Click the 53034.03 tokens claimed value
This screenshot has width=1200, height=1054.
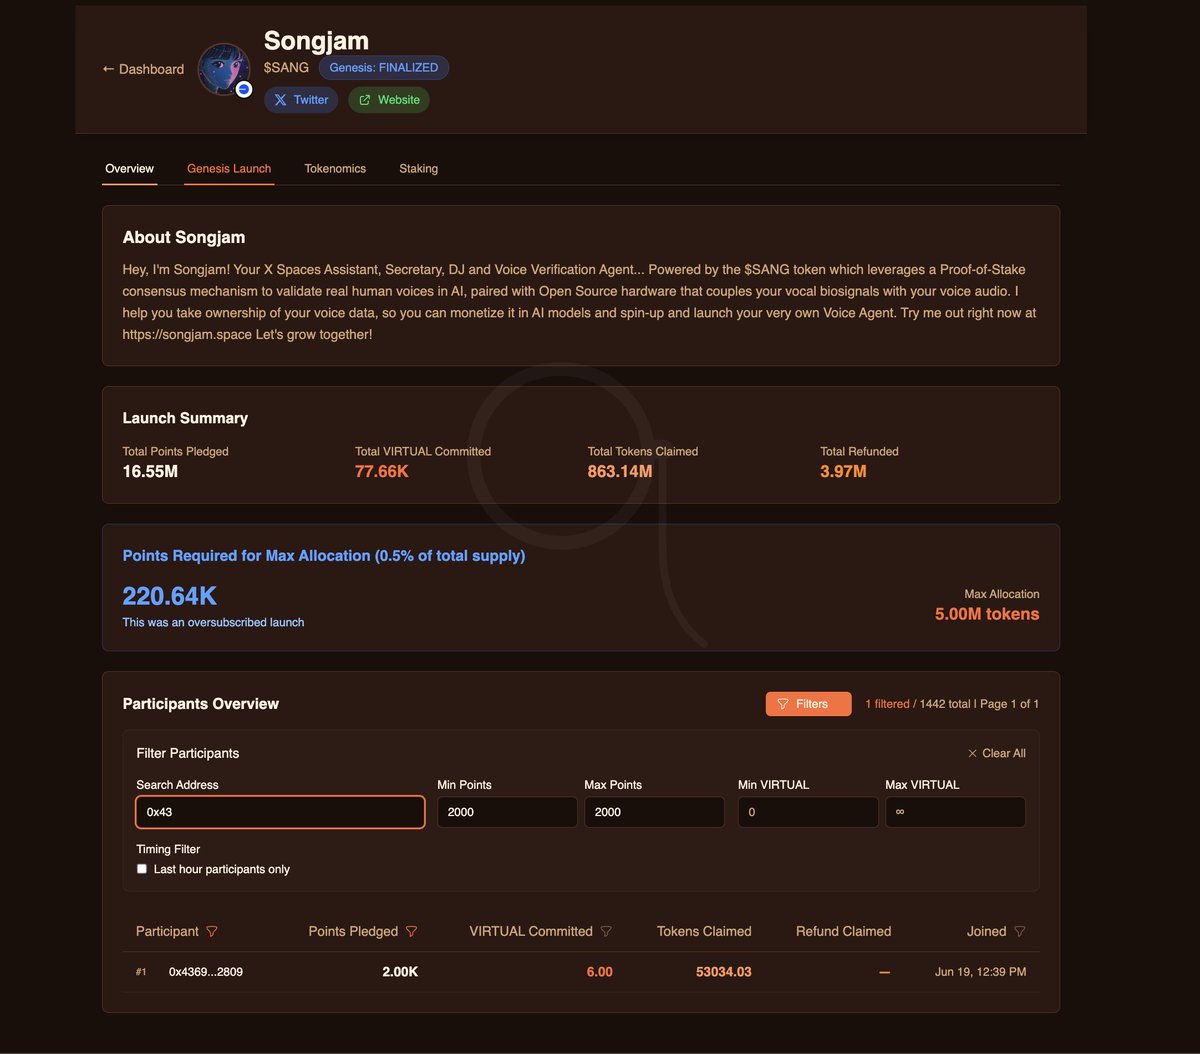[724, 972]
